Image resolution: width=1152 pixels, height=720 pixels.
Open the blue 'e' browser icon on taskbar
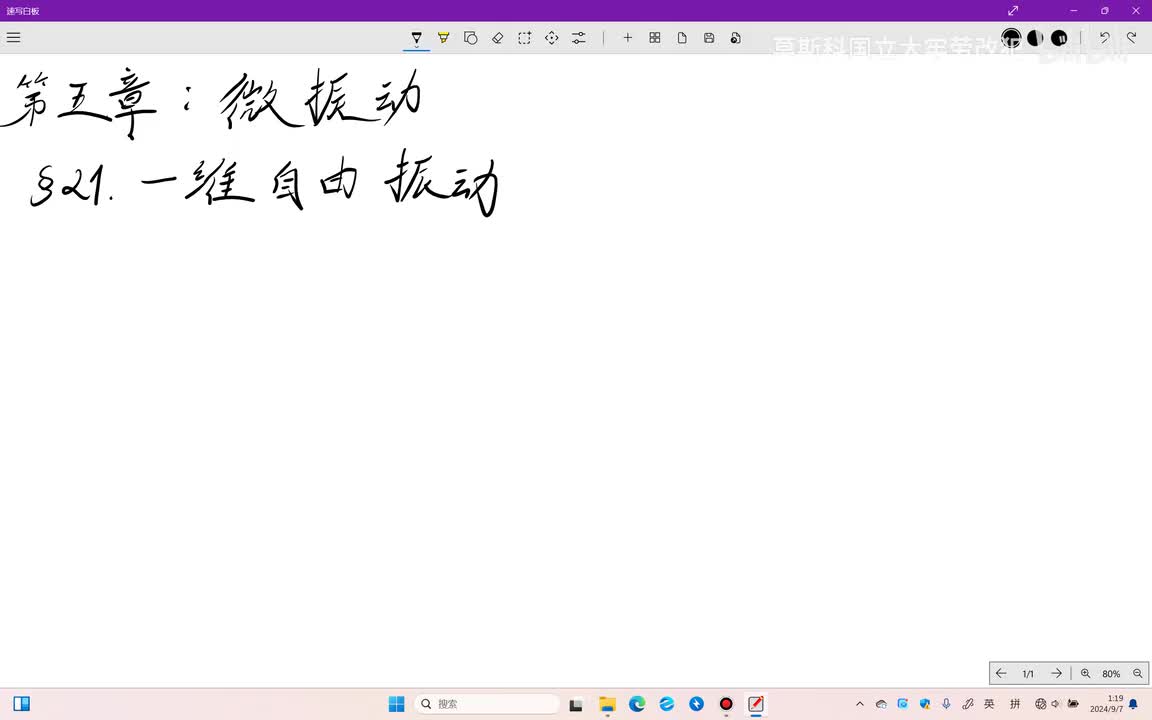pyautogui.click(x=666, y=704)
